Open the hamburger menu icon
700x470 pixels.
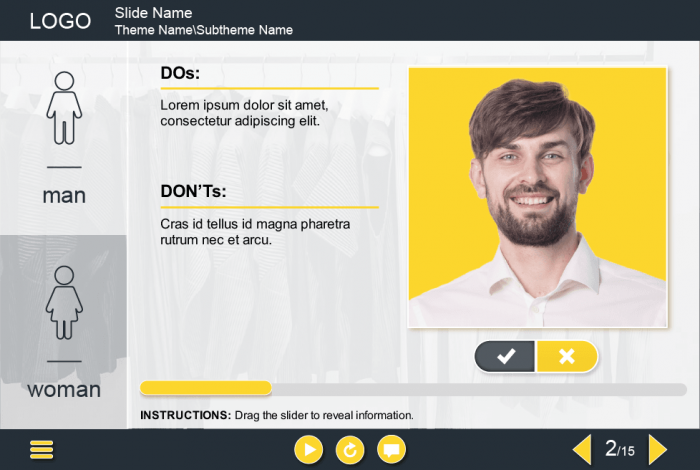tap(42, 449)
